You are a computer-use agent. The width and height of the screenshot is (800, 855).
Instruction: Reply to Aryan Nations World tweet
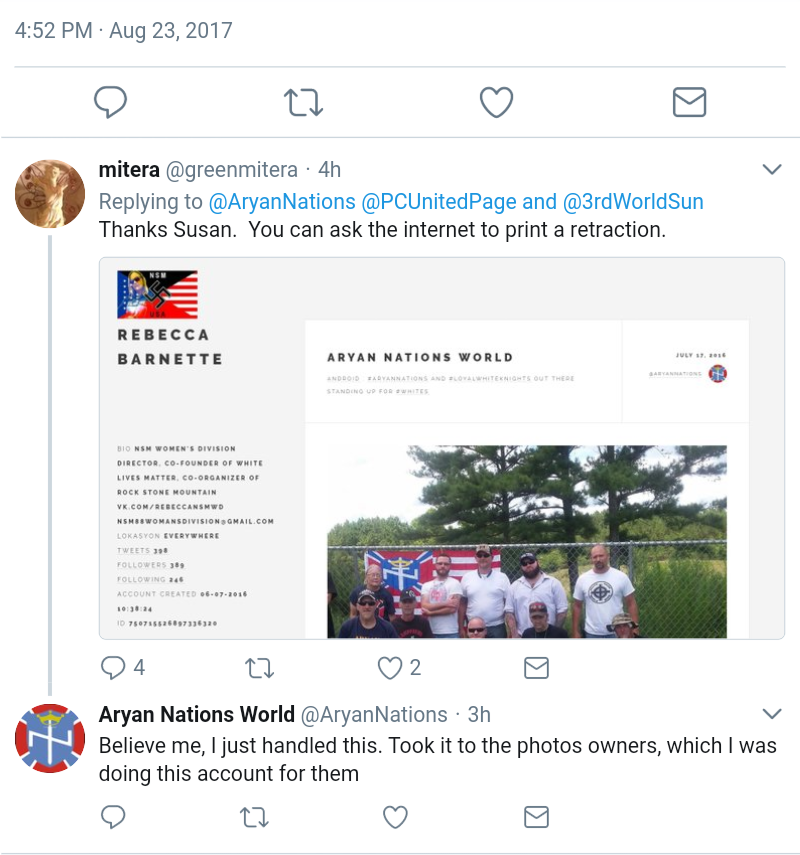pyautogui.click(x=115, y=817)
